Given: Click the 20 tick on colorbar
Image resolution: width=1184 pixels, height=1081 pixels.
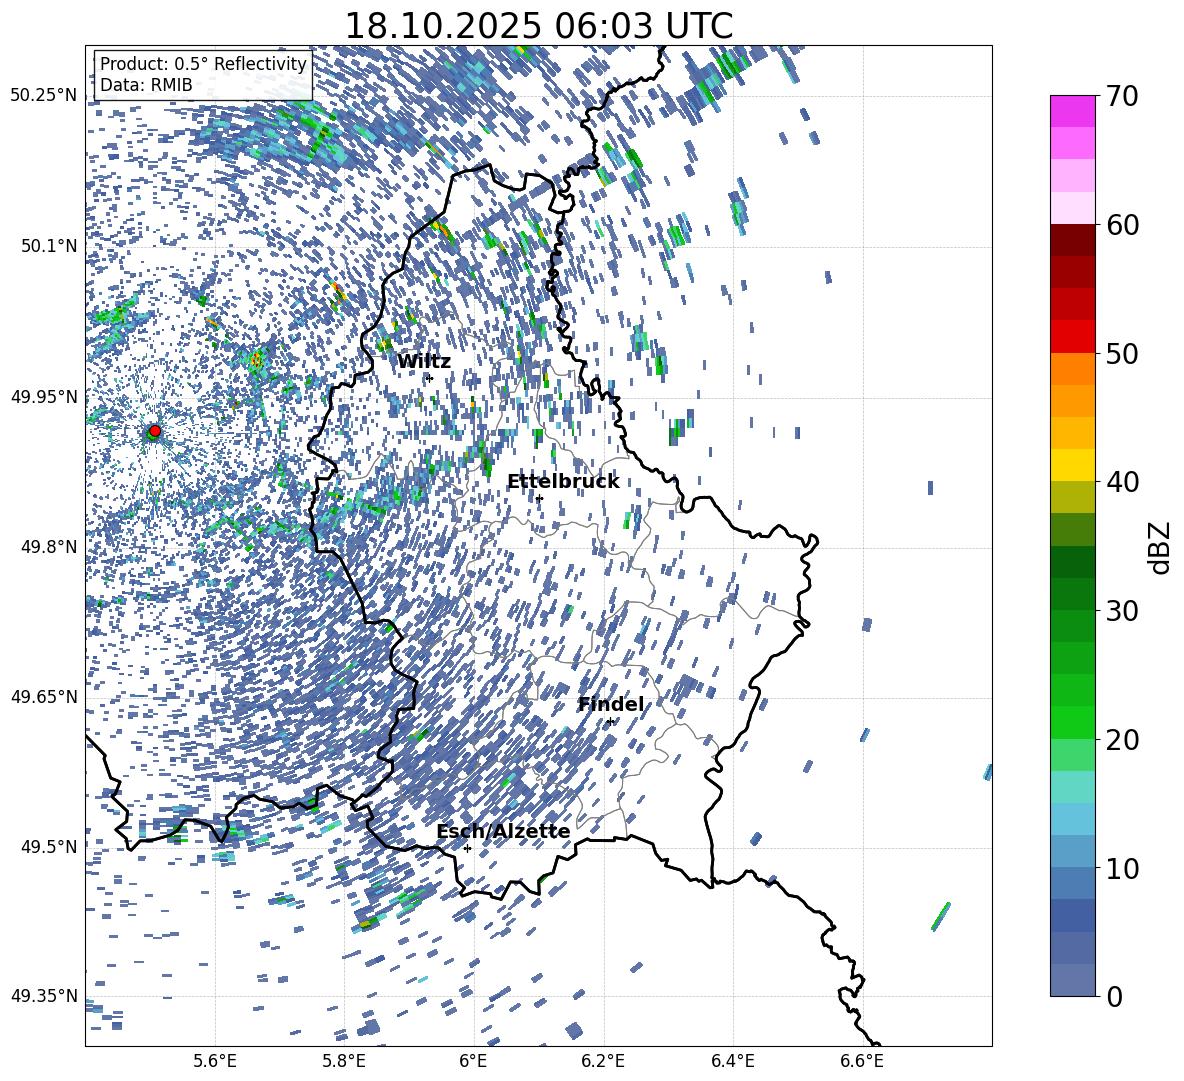Looking at the screenshot, I should [1122, 740].
